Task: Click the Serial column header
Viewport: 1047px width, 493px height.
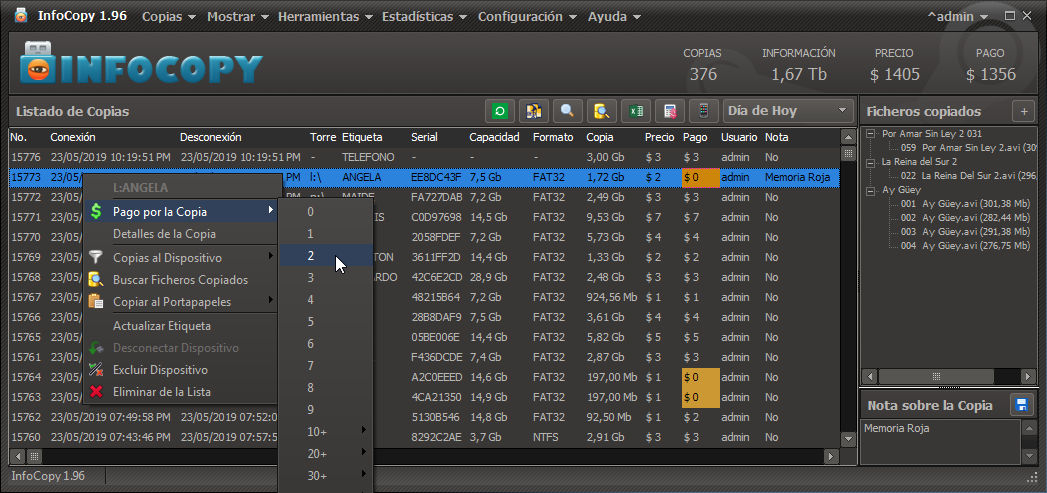Action: point(425,137)
